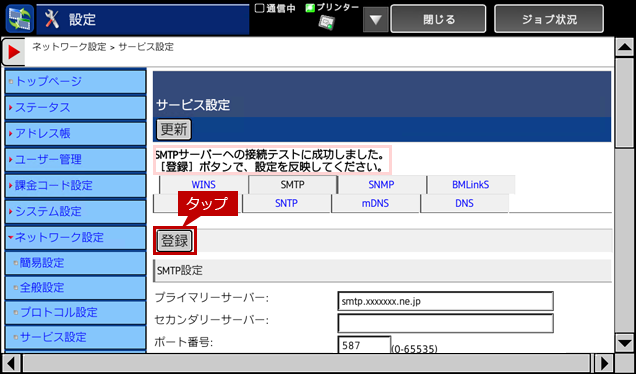Open サービス設定 submenu item
This screenshot has width=636, height=374.
pos(75,337)
